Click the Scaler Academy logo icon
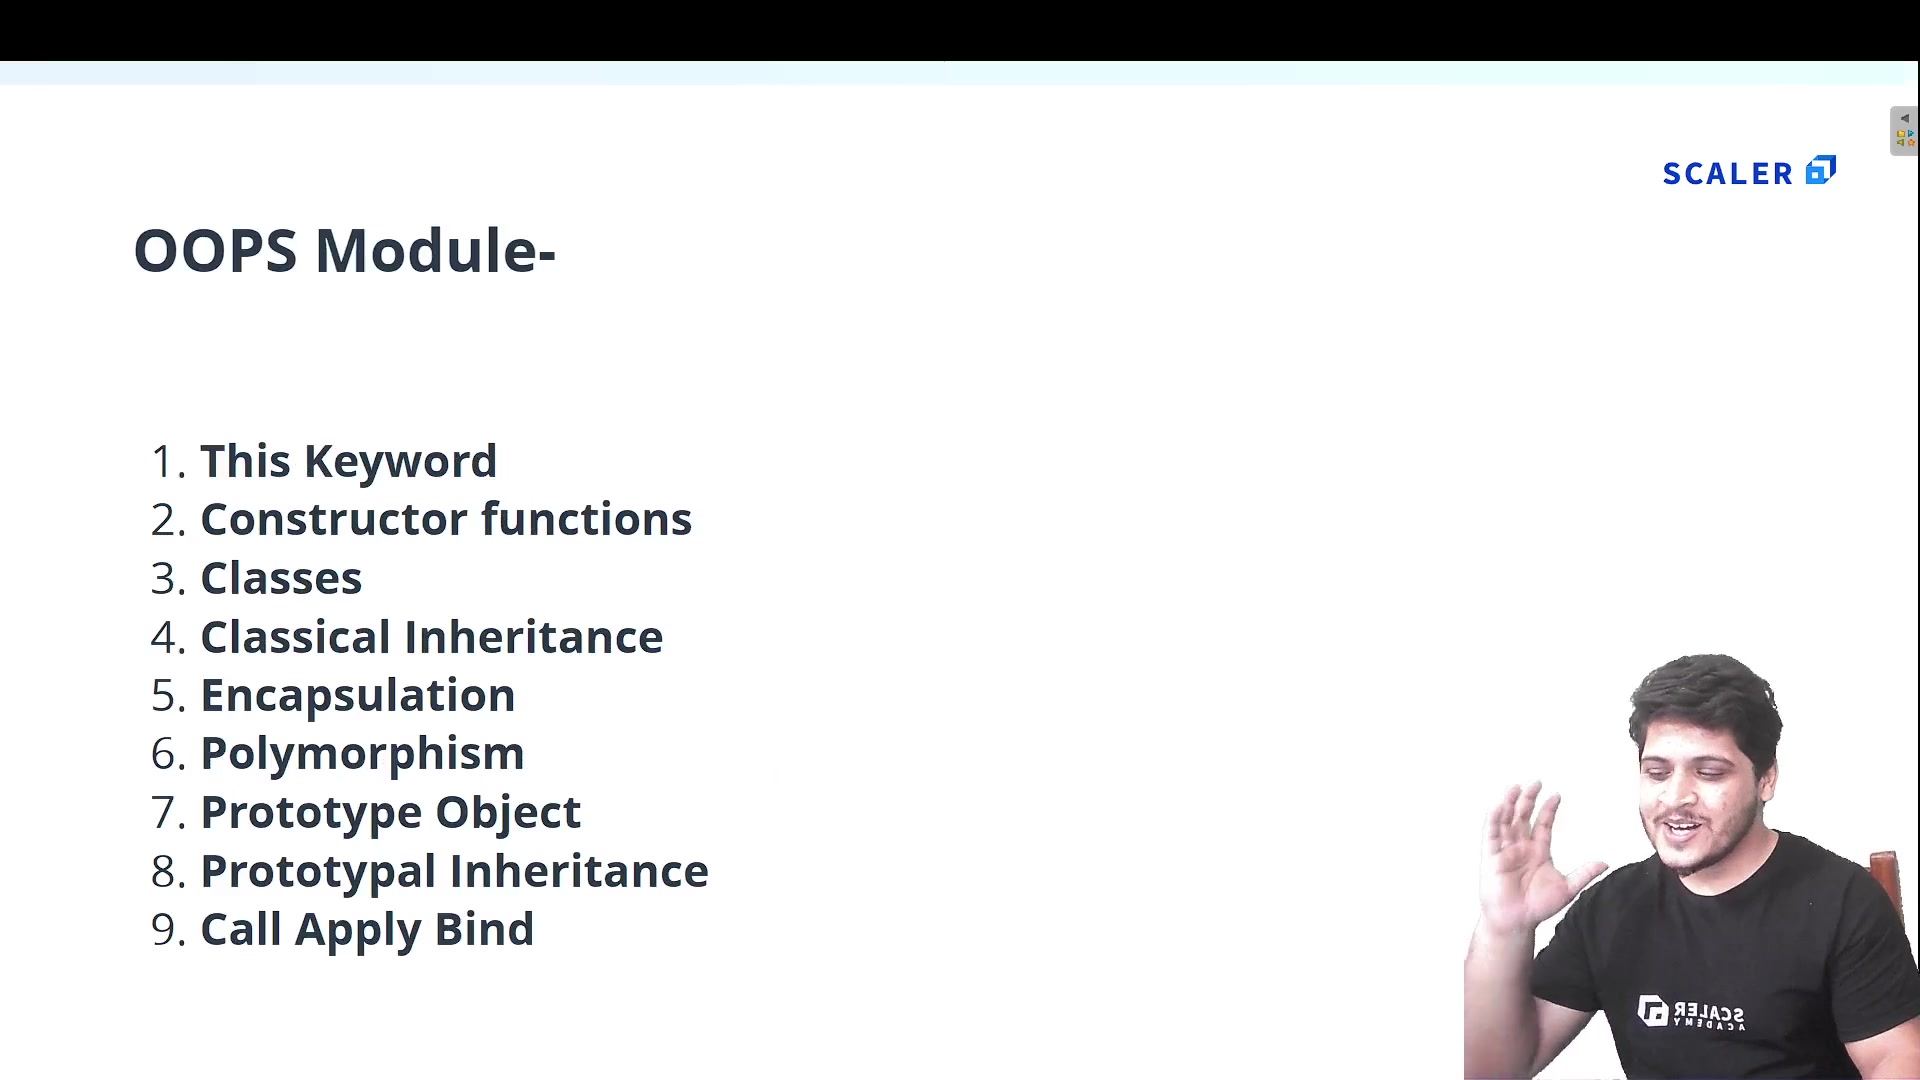 [1826, 171]
